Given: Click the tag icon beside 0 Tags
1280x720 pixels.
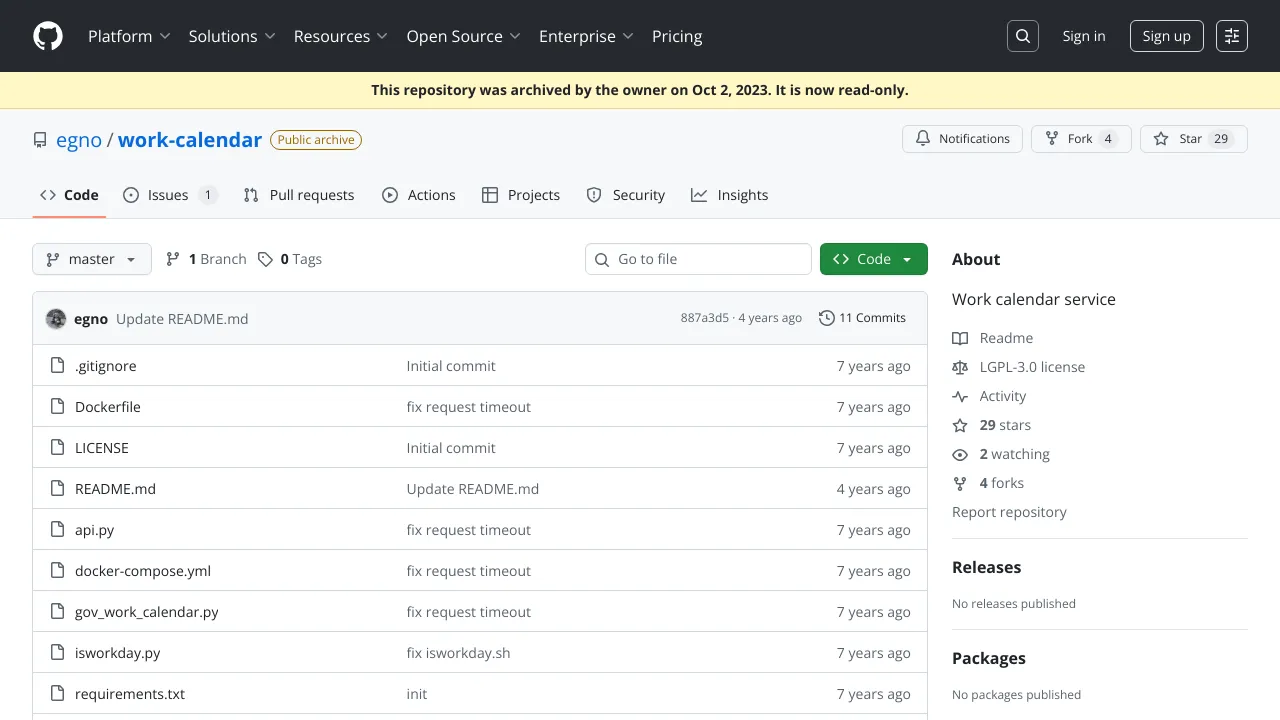Looking at the screenshot, I should click(x=265, y=259).
